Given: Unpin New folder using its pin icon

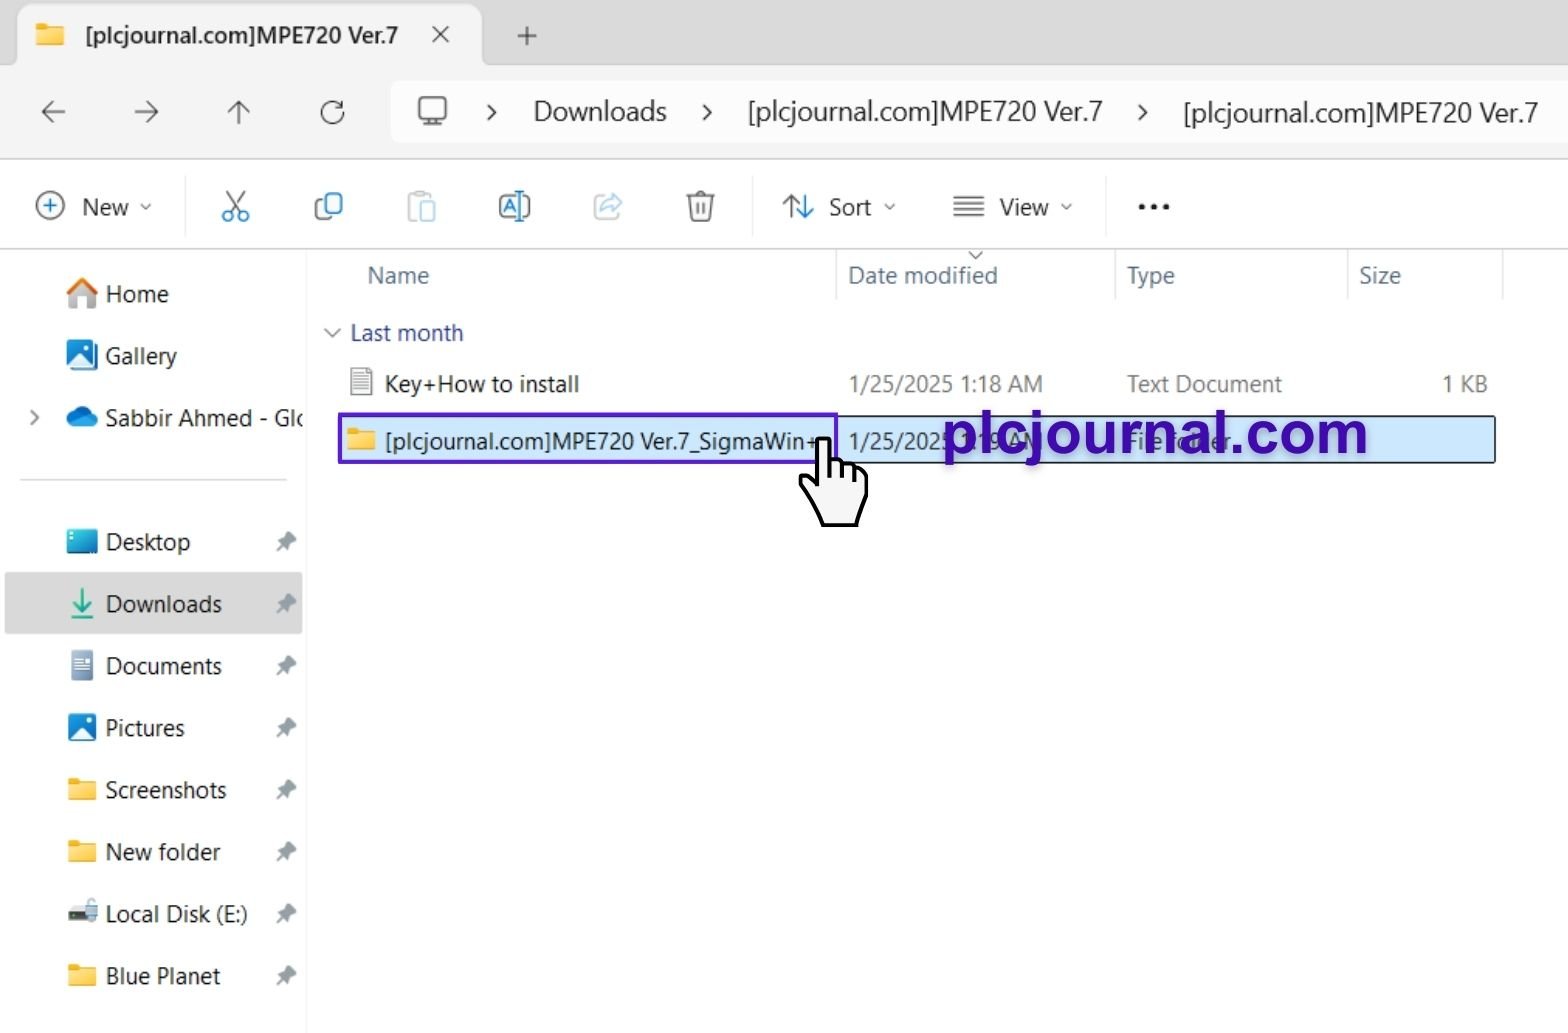Looking at the screenshot, I should pyautogui.click(x=286, y=852).
